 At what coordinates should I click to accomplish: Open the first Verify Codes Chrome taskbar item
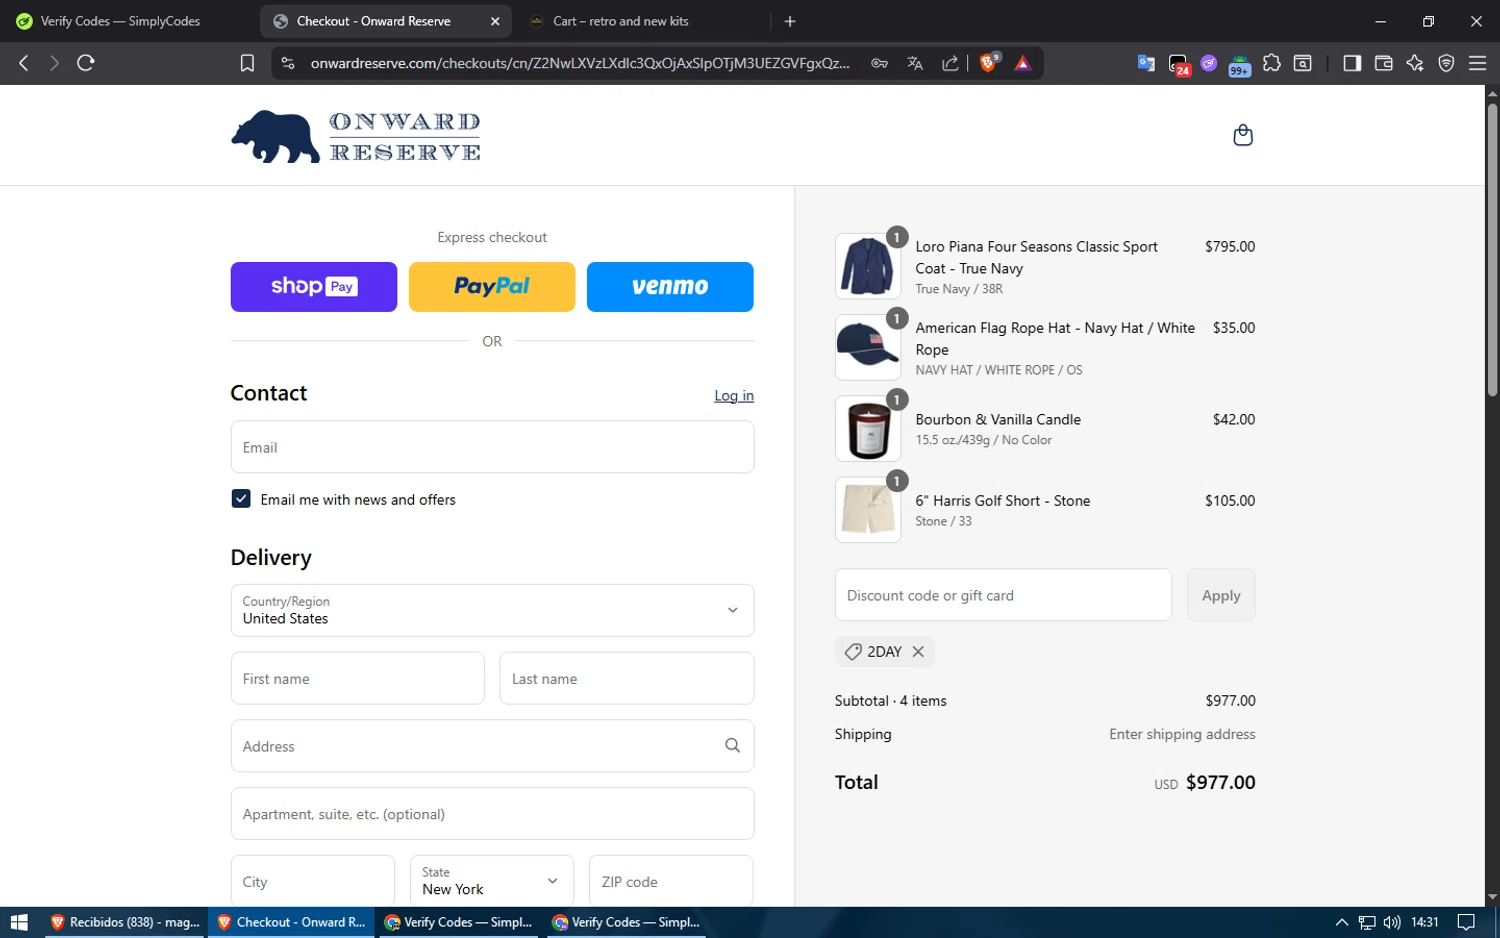tap(459, 922)
